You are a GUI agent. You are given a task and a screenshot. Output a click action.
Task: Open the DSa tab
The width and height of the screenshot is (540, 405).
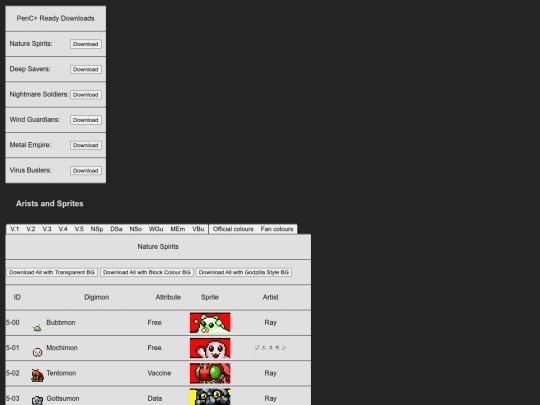[116, 229]
